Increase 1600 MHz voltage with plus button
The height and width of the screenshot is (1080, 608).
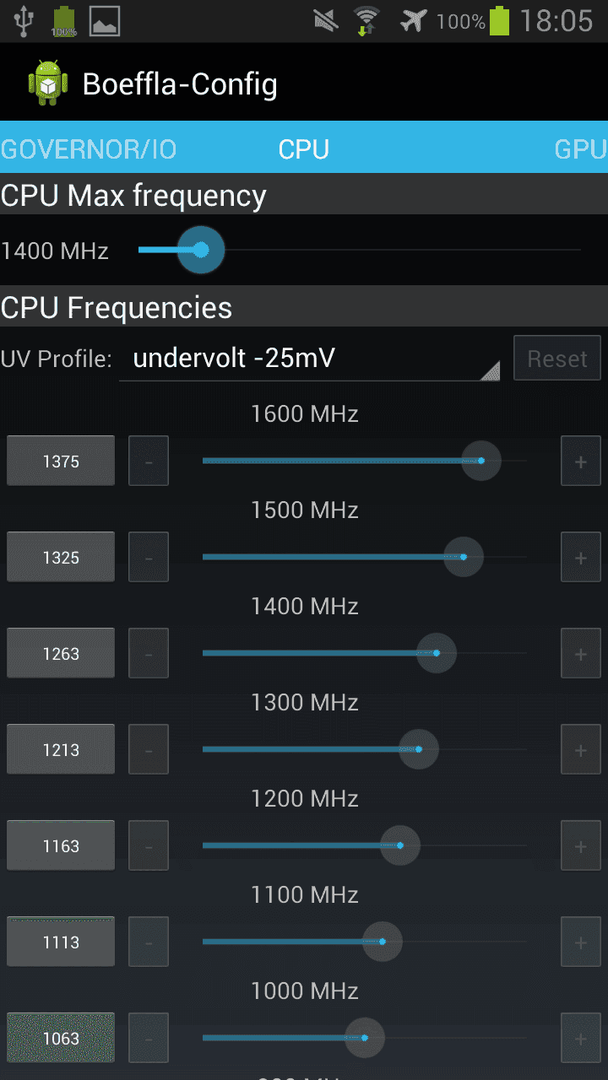pos(580,461)
